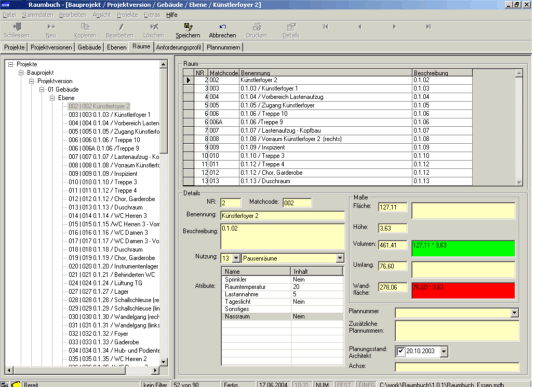Click the Details toolbar icon
This screenshot has width=533, height=387.
(291, 27)
